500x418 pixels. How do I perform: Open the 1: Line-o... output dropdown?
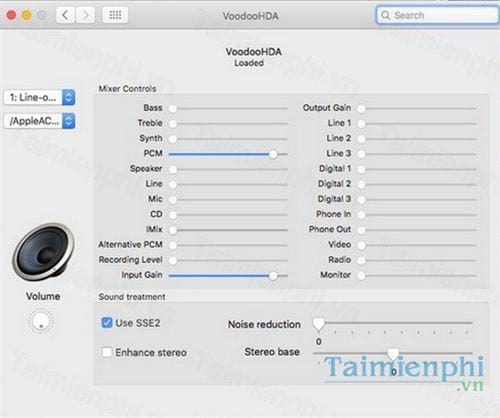[39, 97]
